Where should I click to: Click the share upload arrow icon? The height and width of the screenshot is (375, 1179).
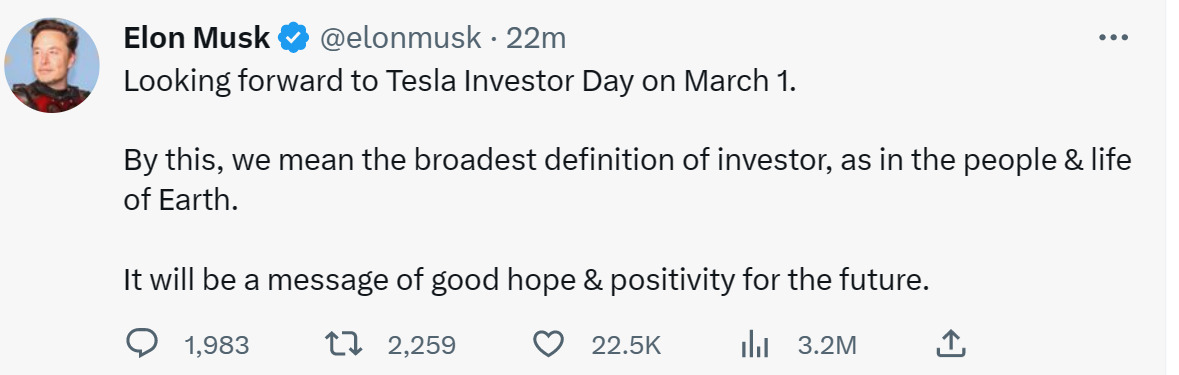[x=950, y=344]
